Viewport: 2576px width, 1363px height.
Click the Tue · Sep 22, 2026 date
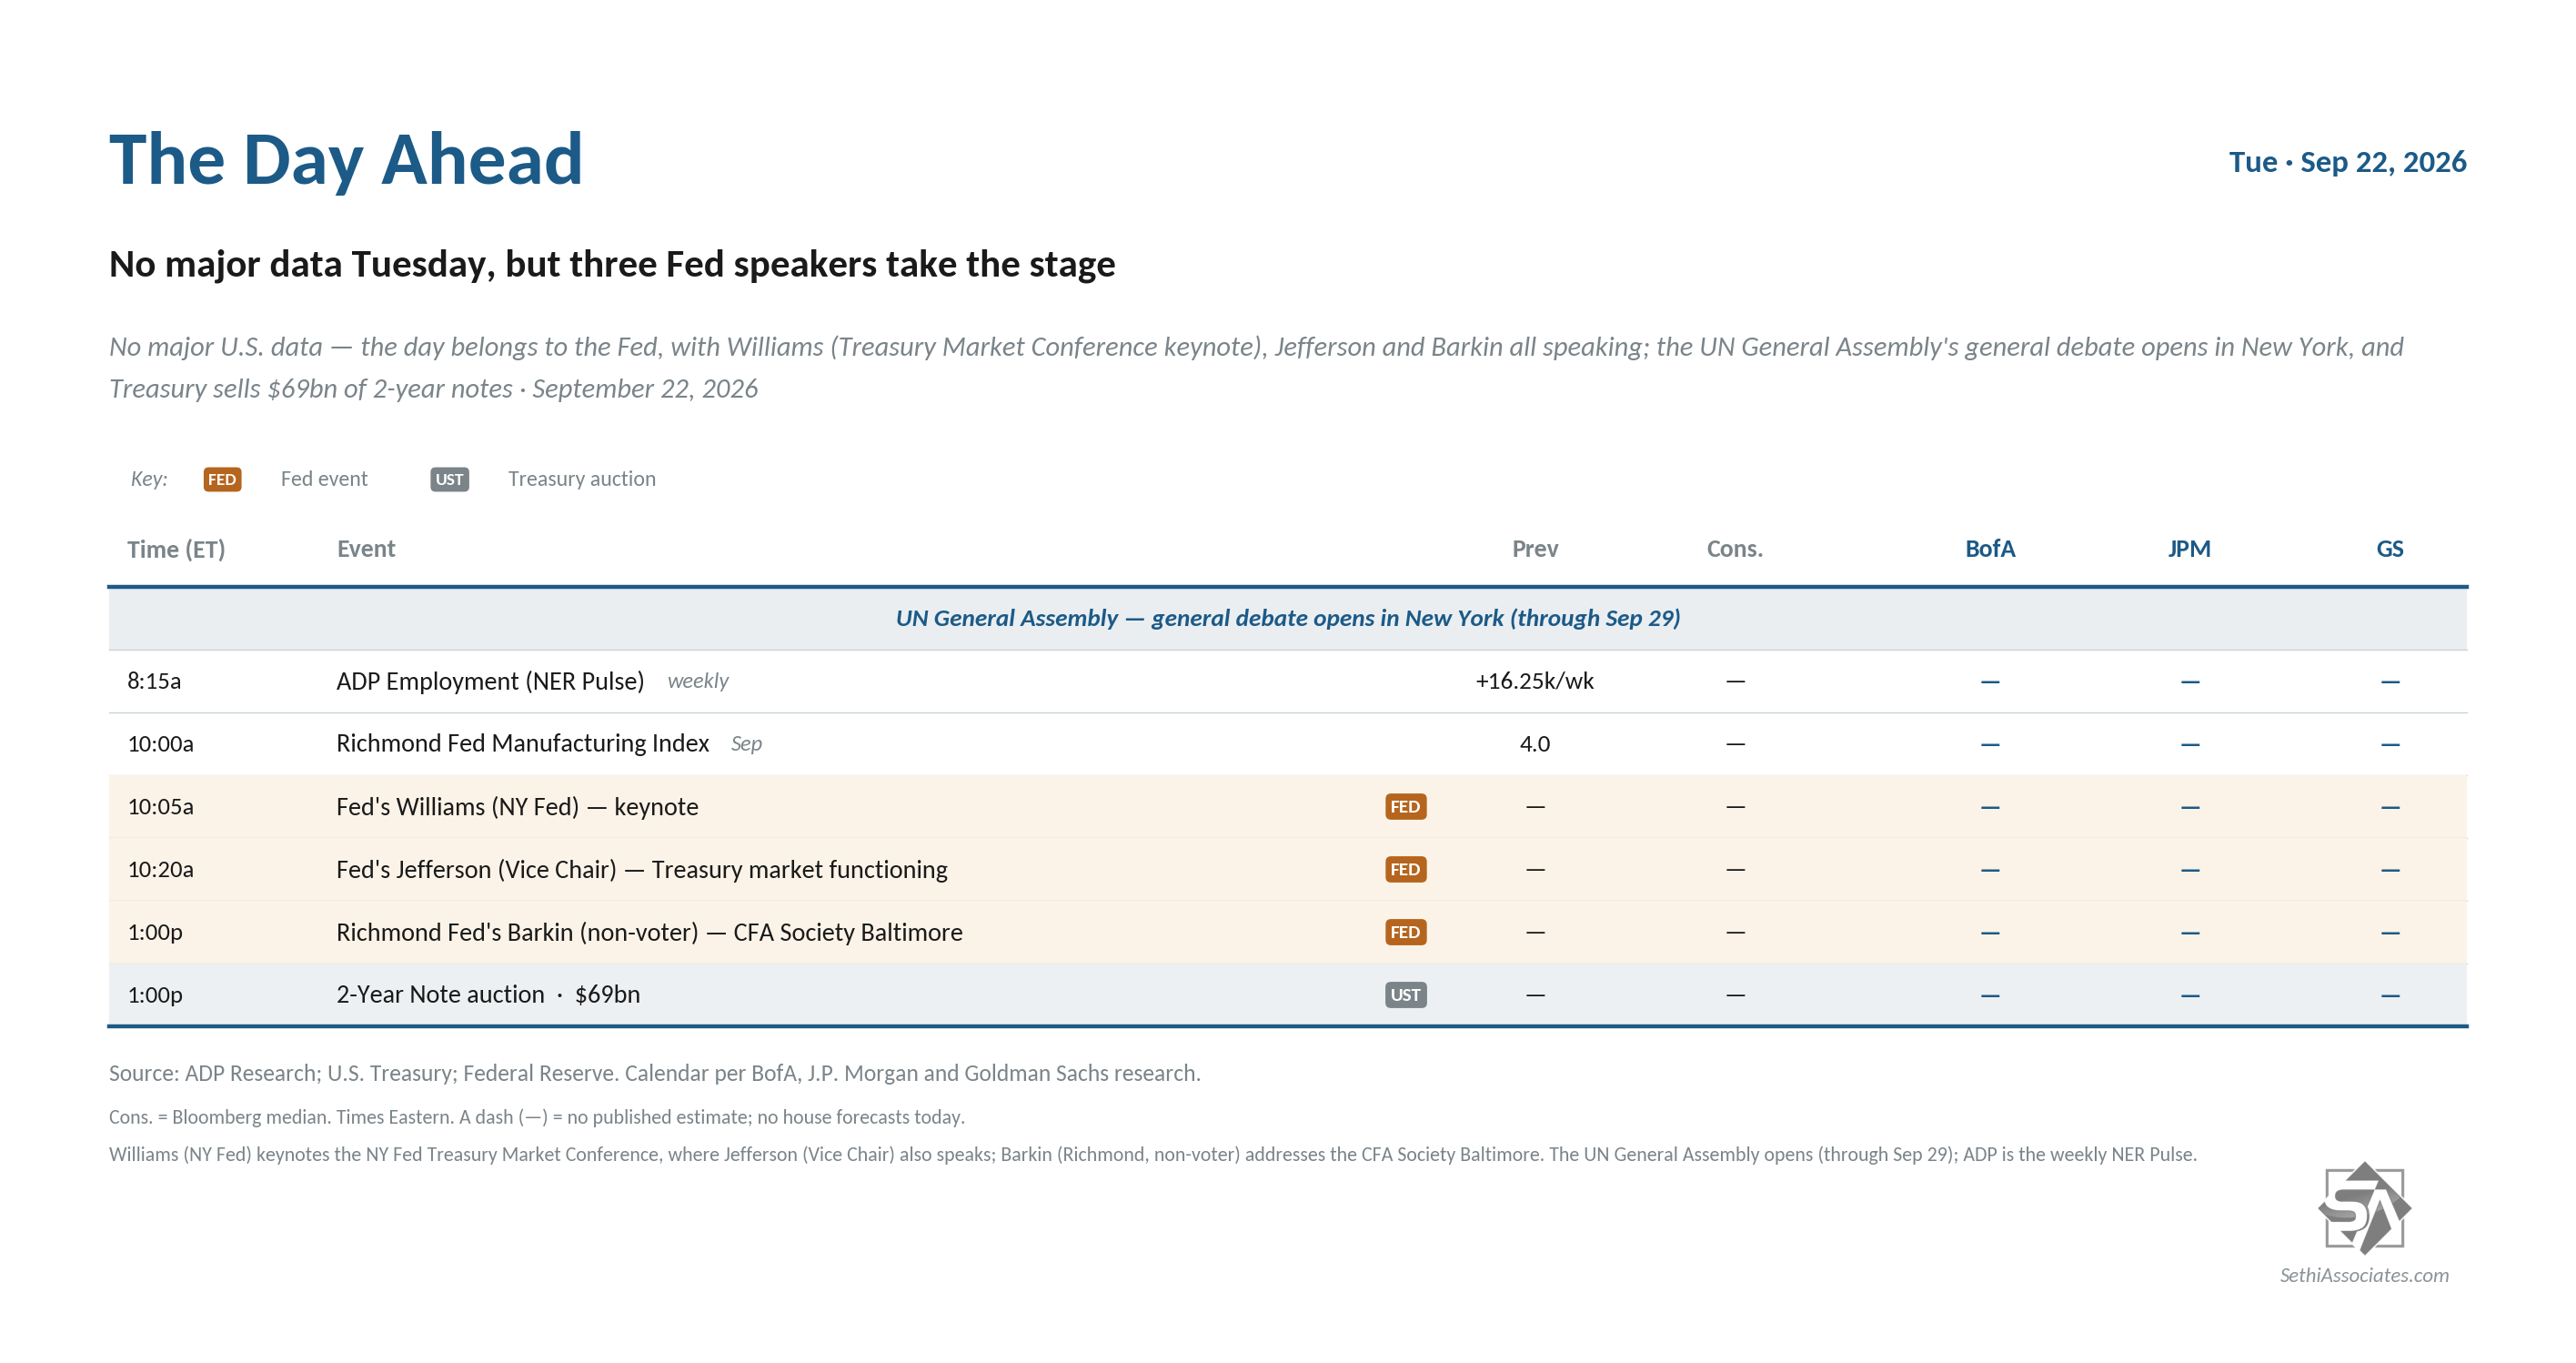(2347, 162)
